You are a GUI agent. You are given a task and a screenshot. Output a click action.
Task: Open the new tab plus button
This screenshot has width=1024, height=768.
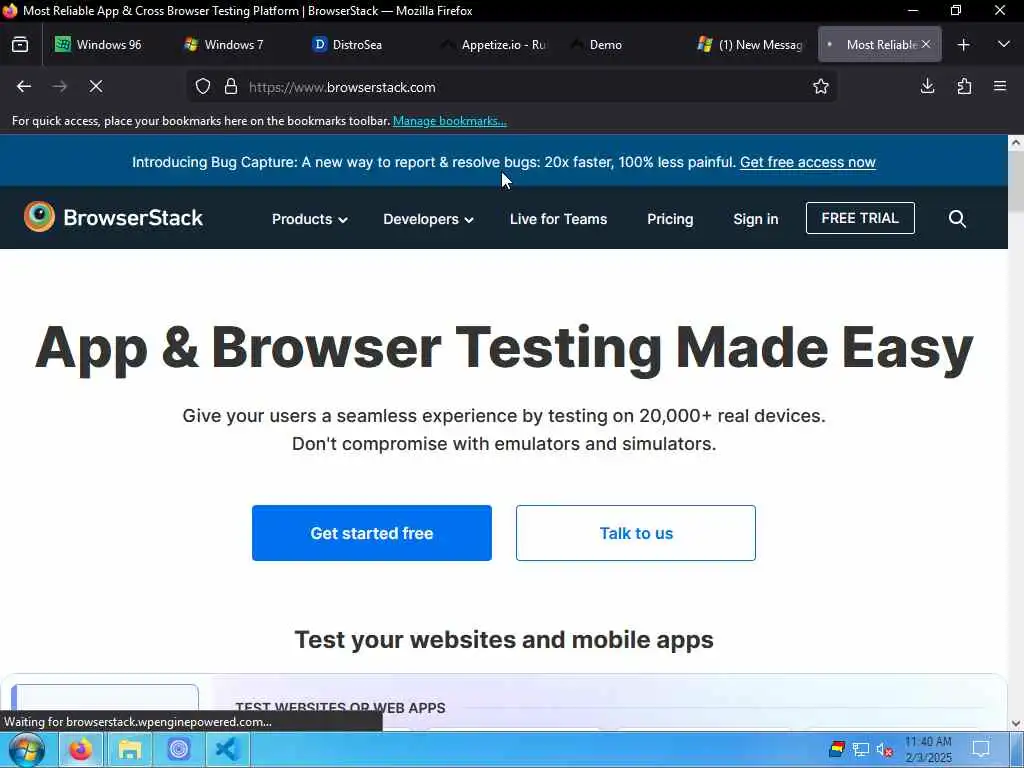point(963,44)
